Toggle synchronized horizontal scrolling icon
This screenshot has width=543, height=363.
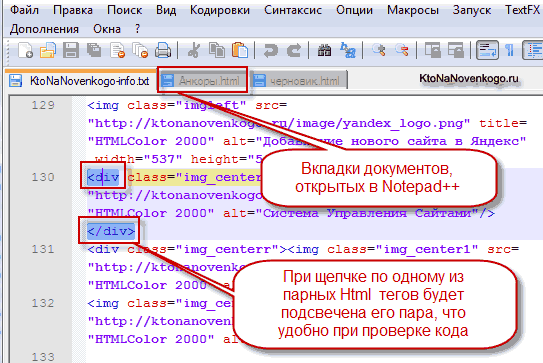[x=456, y=51]
